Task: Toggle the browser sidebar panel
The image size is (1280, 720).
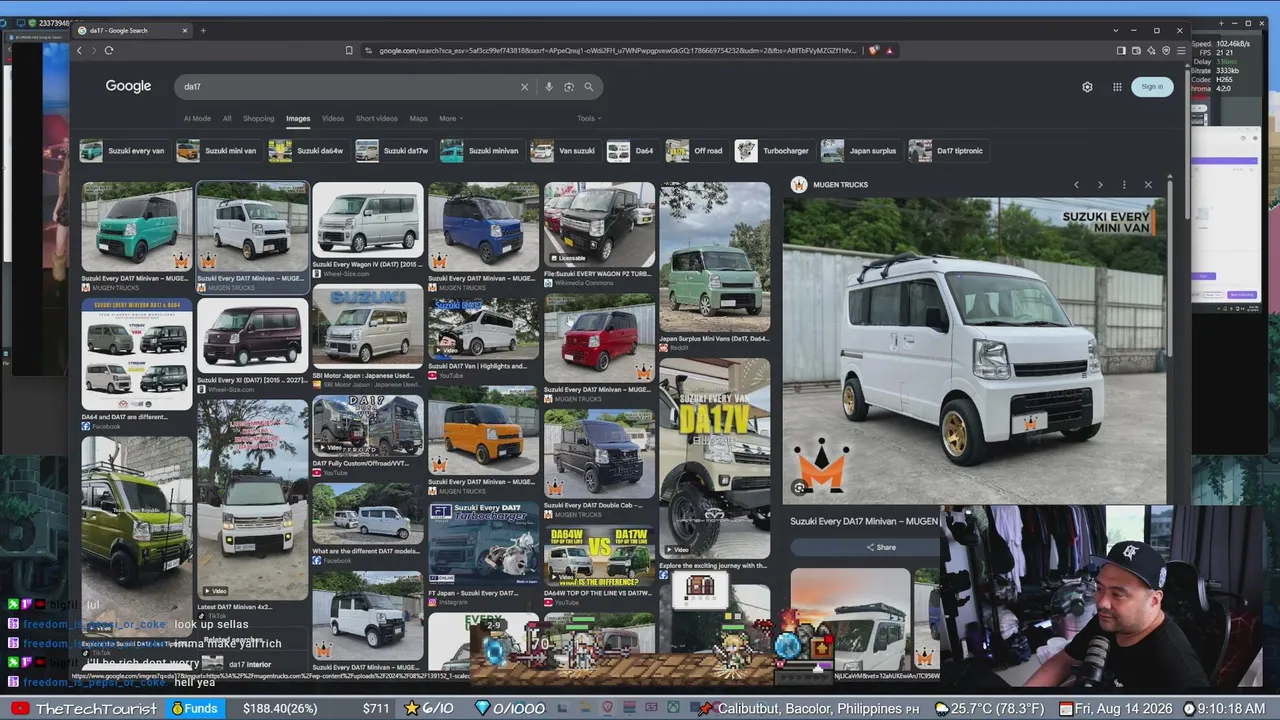Action: (x=1121, y=50)
